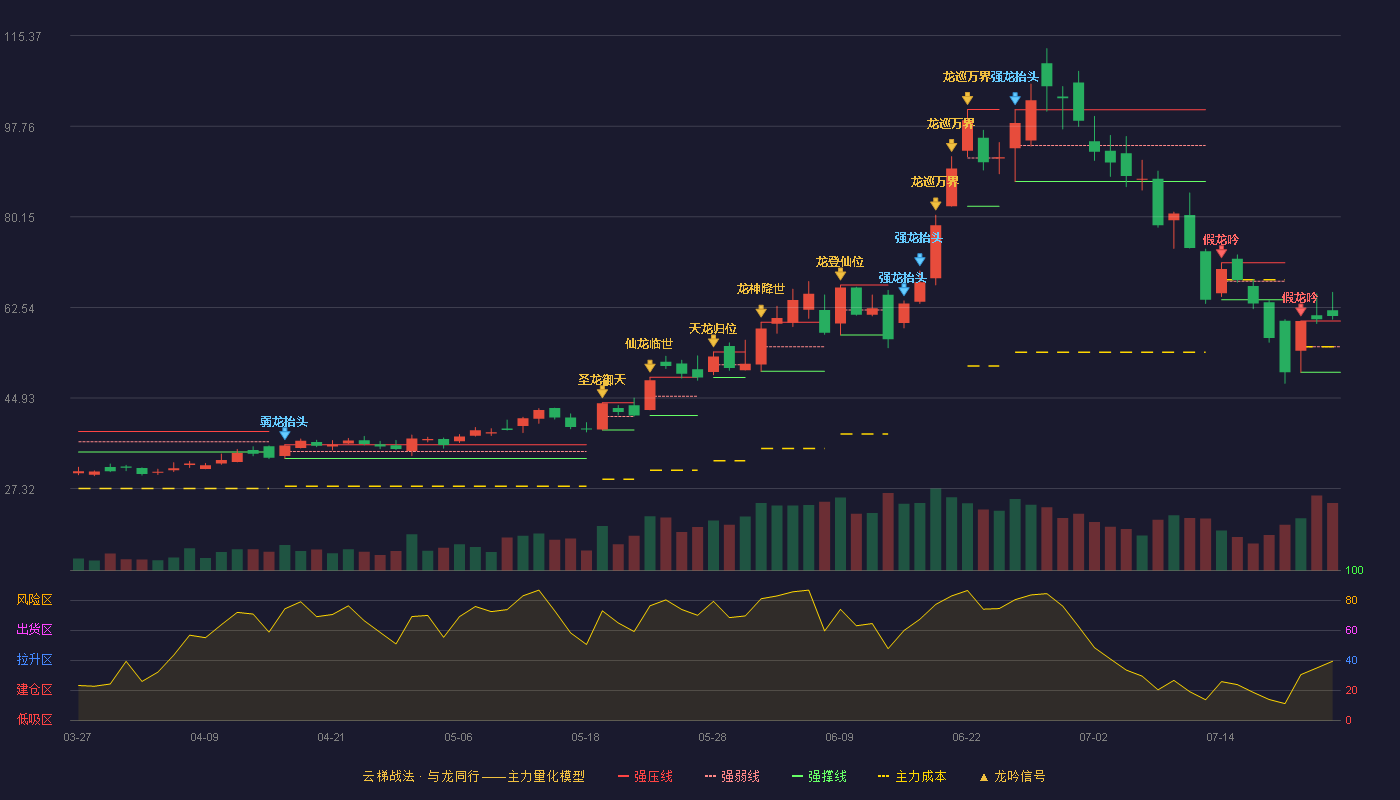Click the blue 40 oscillator scale value
This screenshot has width=1400, height=800.
(1351, 661)
